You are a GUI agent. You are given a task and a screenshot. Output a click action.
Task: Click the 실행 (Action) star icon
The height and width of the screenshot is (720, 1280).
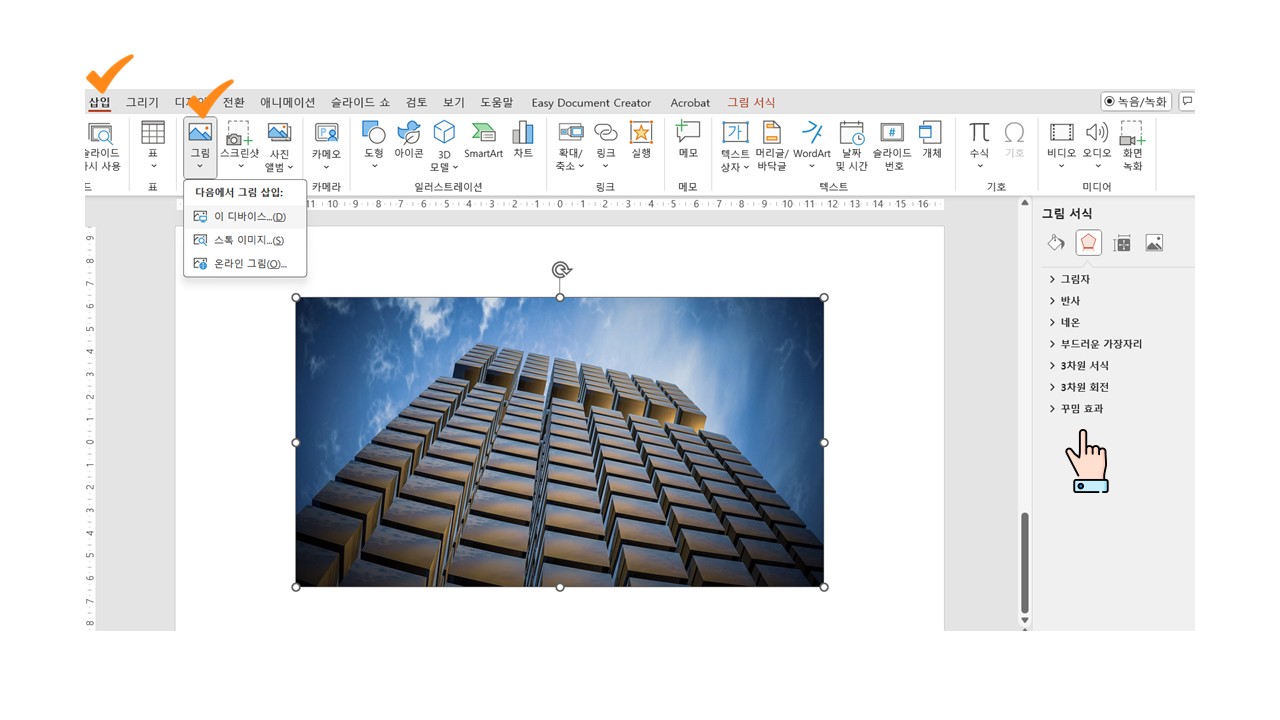tap(641, 140)
